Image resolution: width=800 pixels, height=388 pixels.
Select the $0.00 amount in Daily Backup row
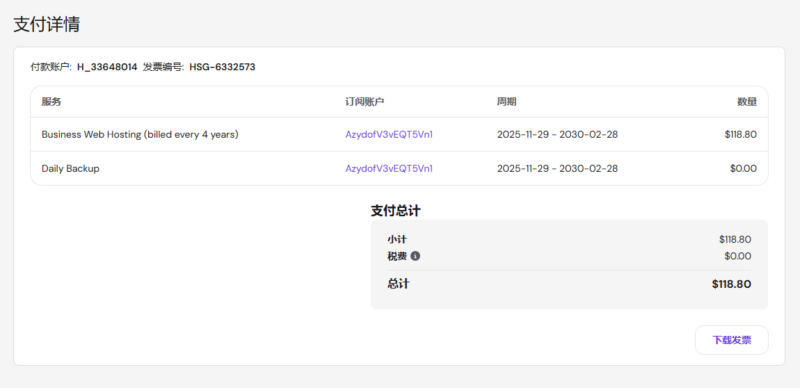coord(743,168)
